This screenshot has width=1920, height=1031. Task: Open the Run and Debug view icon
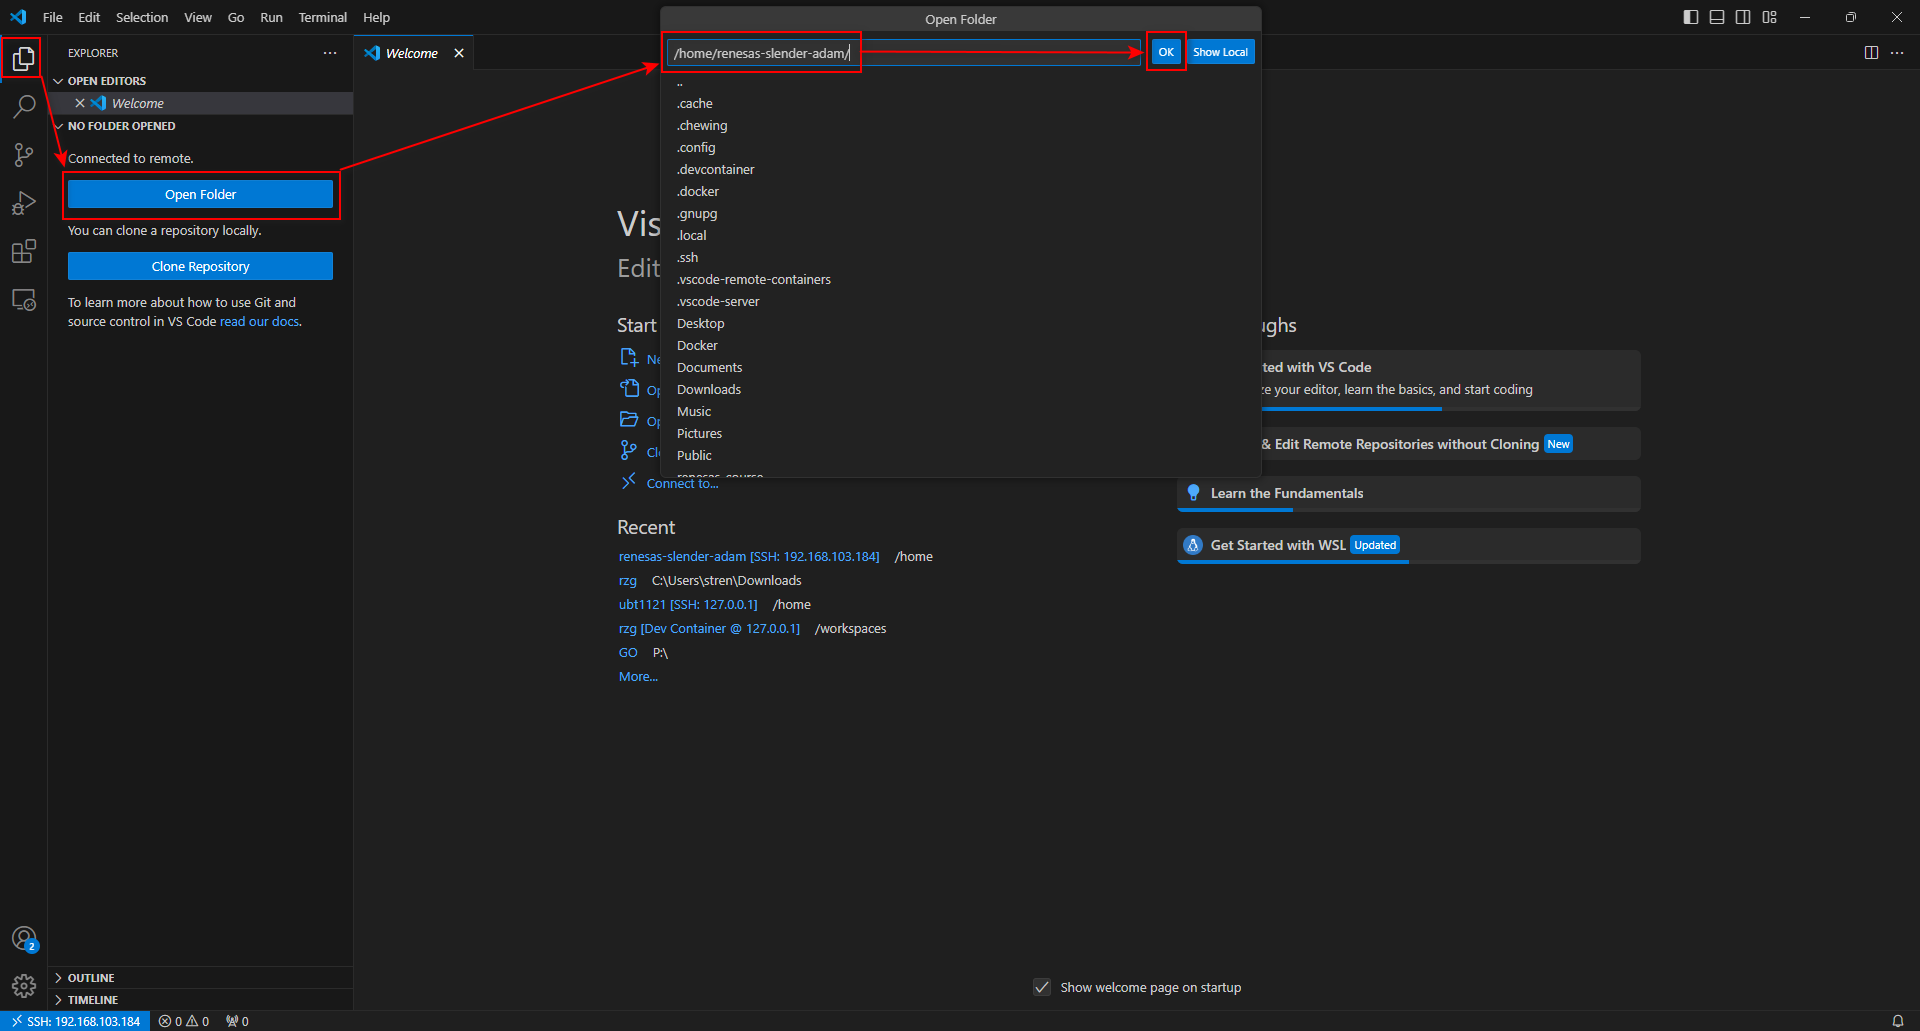coord(24,203)
